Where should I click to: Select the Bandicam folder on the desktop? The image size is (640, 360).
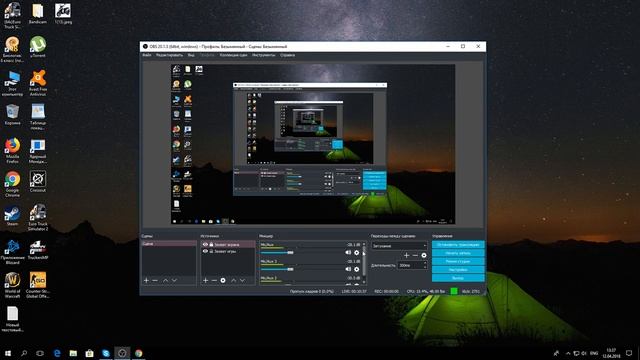tap(38, 13)
